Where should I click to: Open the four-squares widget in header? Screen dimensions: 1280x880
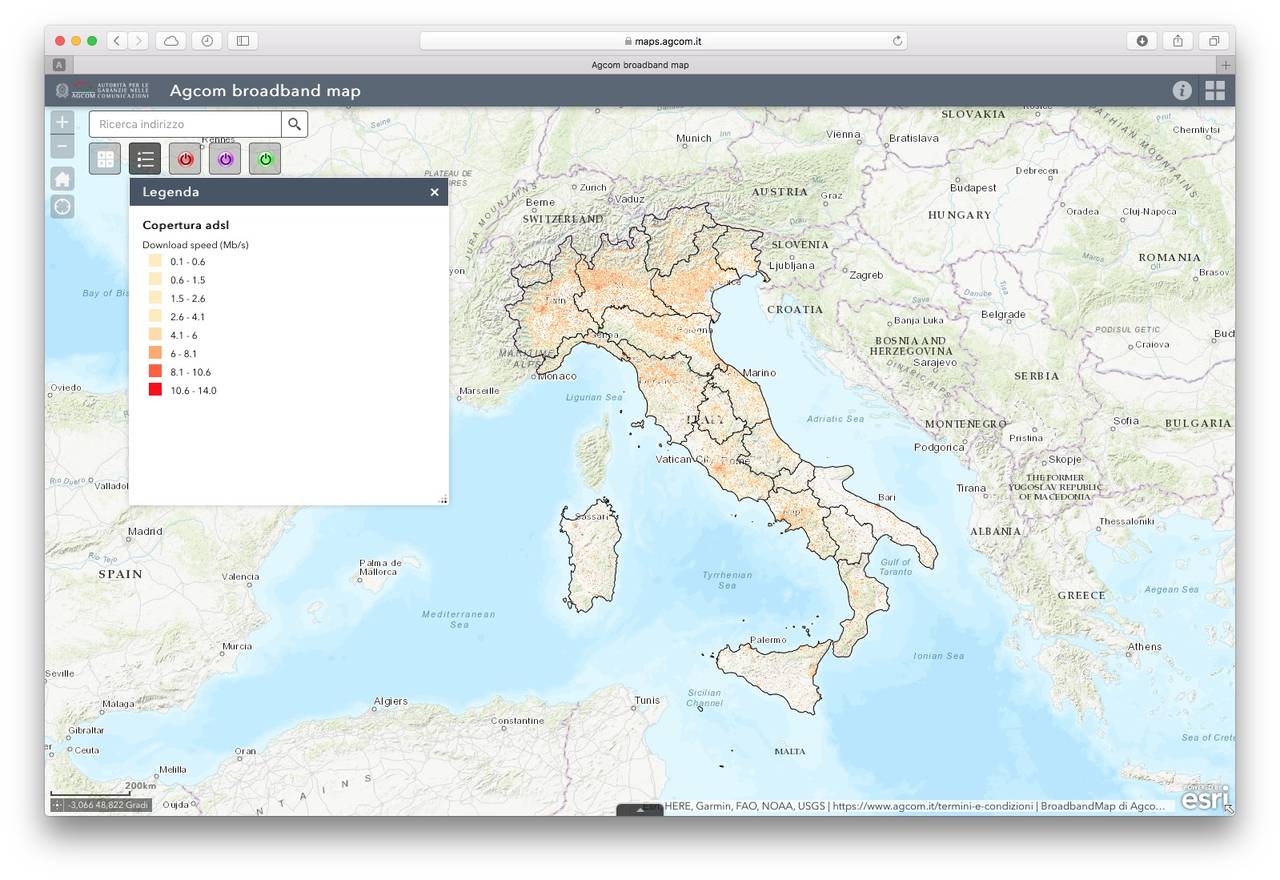click(x=1214, y=91)
